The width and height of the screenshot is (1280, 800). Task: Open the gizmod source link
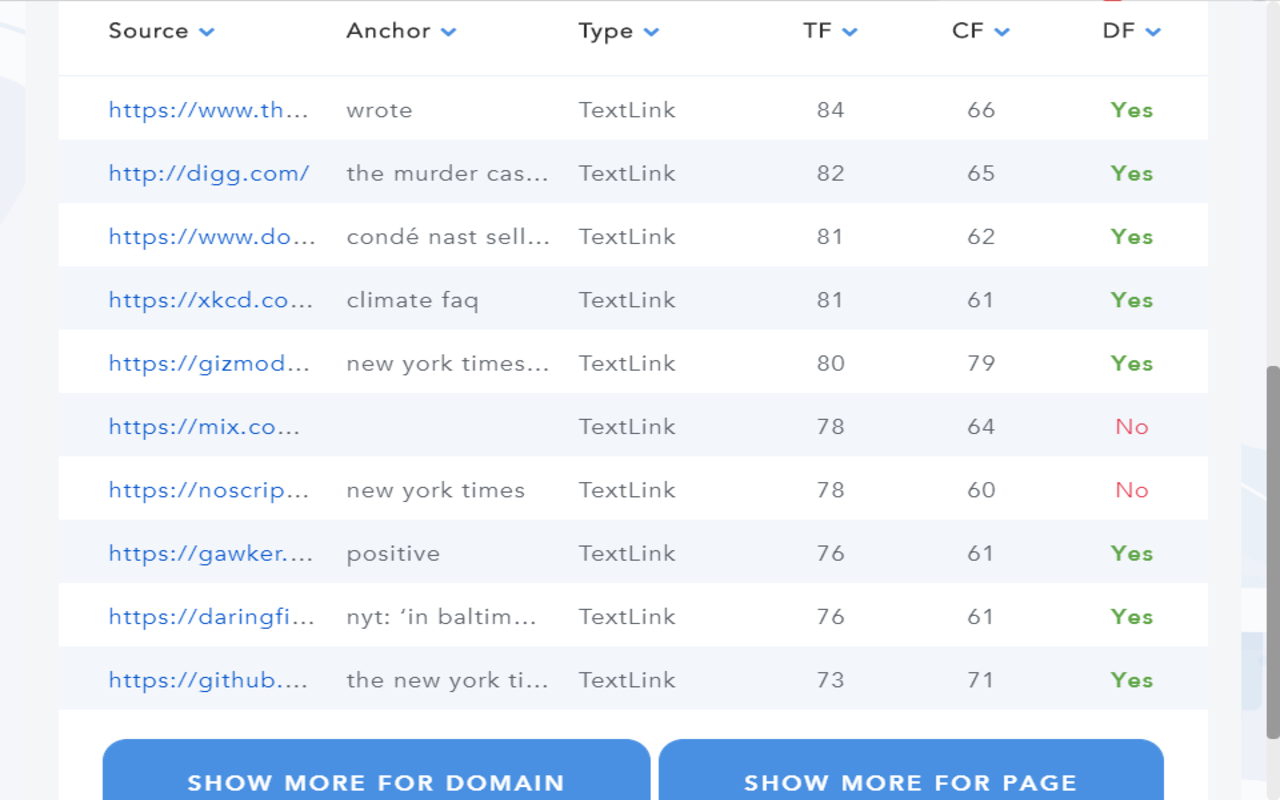coord(210,363)
